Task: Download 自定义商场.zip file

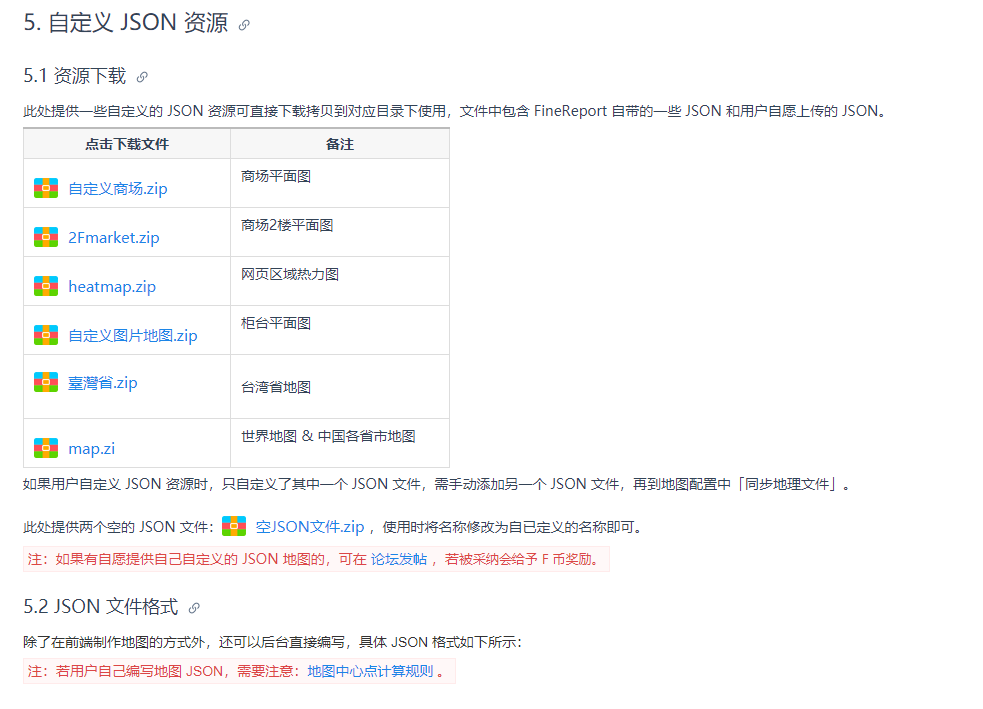Action: pyautogui.click(x=118, y=189)
